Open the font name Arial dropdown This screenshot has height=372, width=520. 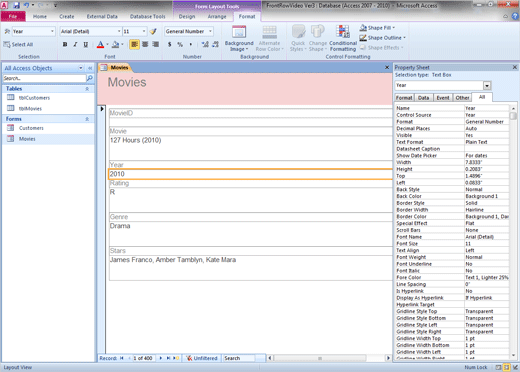[x=119, y=31]
